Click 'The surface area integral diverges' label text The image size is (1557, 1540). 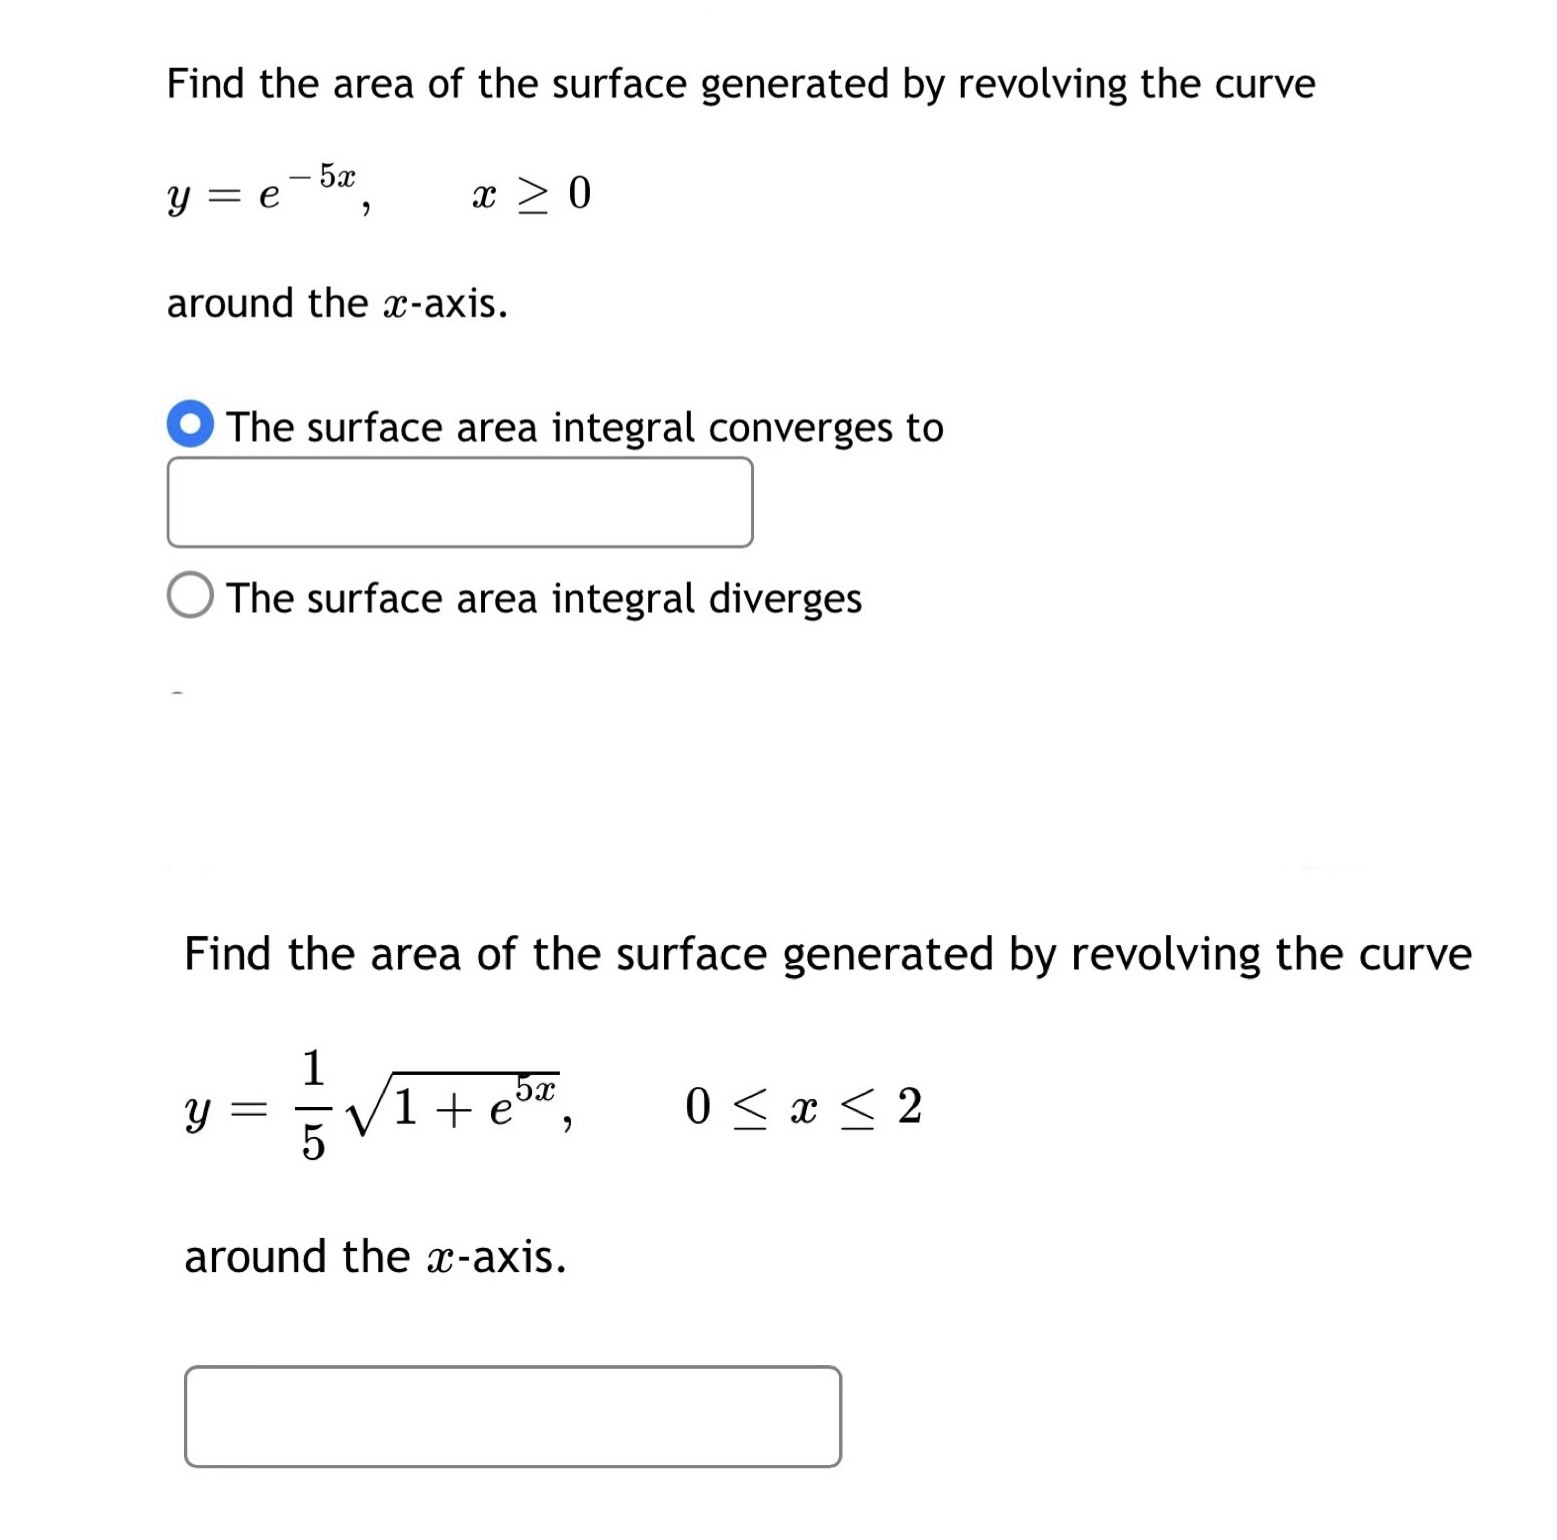(543, 597)
